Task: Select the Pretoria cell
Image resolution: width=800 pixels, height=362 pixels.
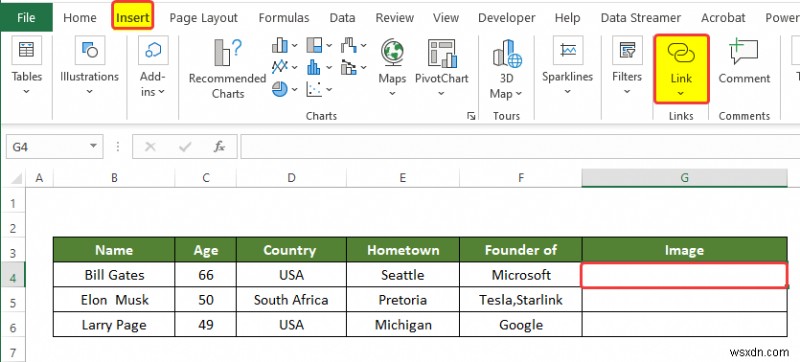Action: (x=403, y=300)
